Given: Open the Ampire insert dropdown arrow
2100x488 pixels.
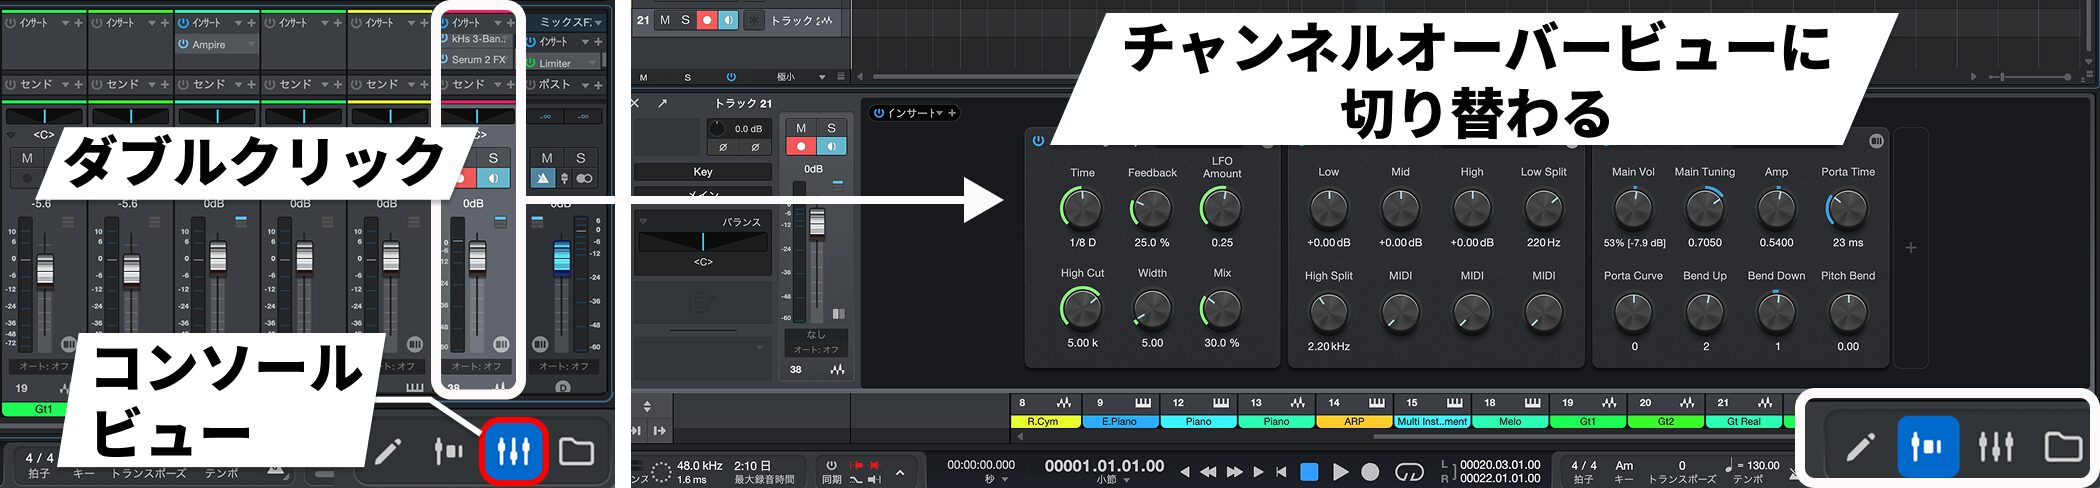Looking at the screenshot, I should 250,45.
